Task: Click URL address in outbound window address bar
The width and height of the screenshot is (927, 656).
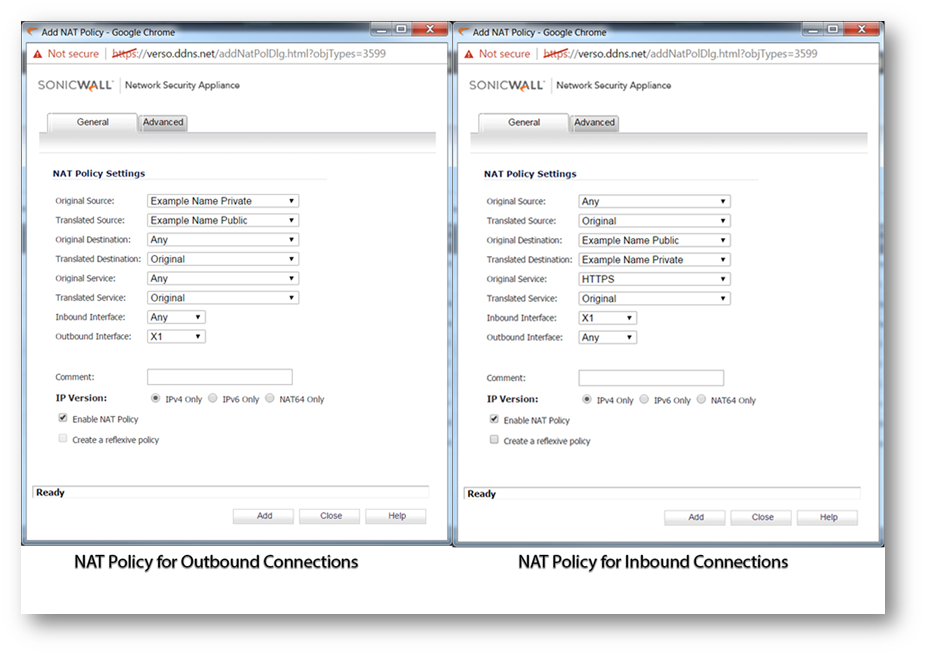Action: pyautogui.click(x=249, y=54)
